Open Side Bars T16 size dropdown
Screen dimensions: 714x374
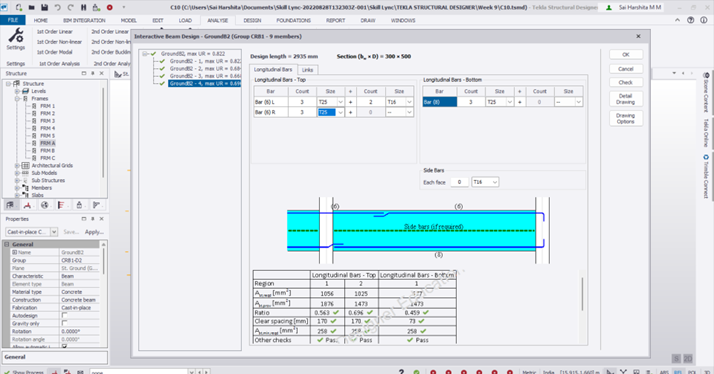495,182
